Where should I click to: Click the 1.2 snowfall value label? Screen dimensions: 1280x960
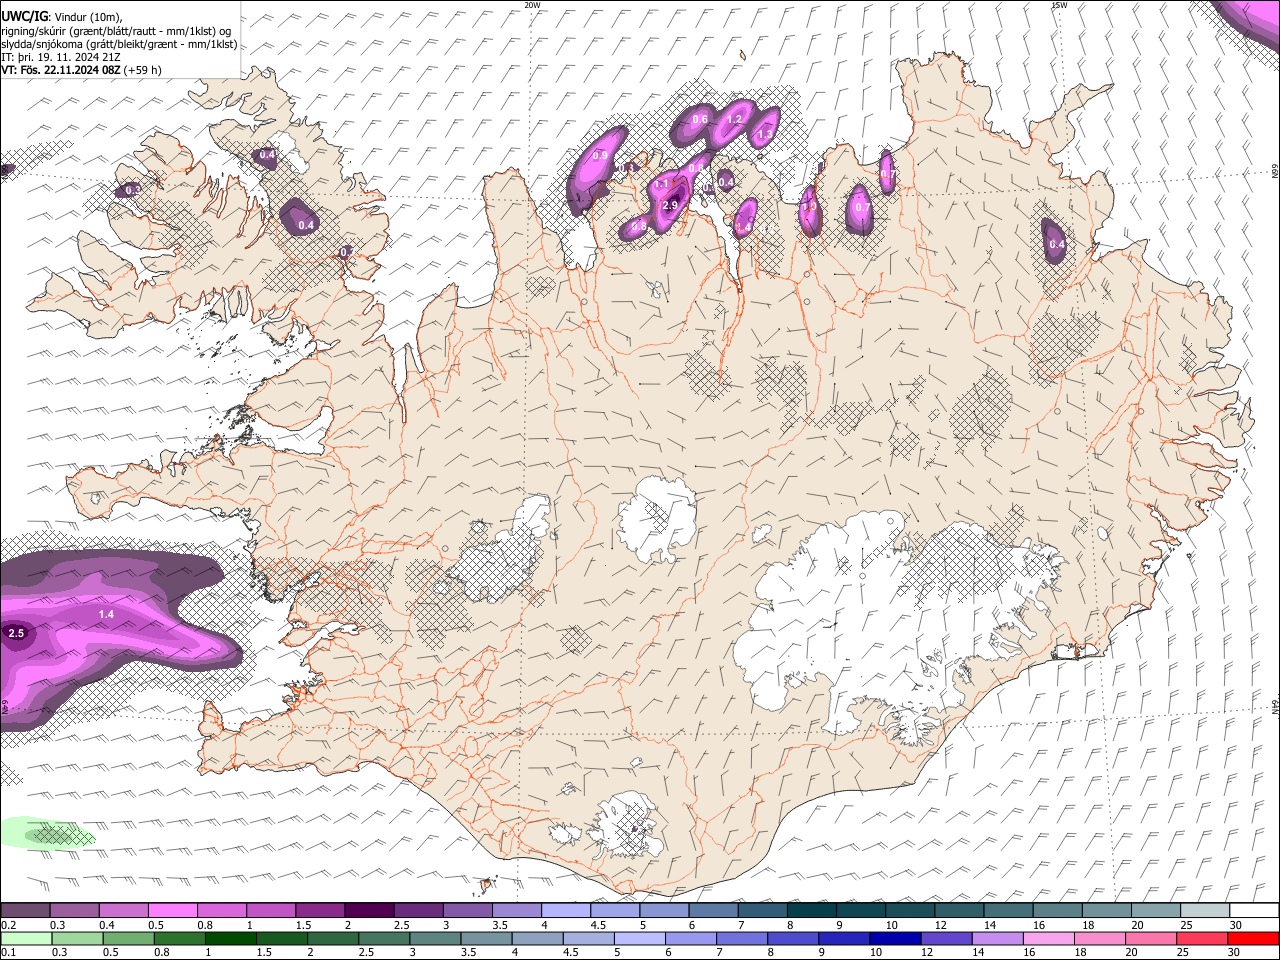(x=734, y=119)
